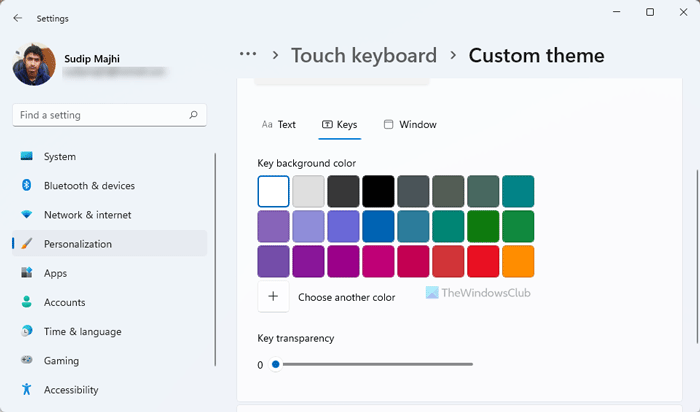
Task: Open System settings icon
Action: point(26,157)
